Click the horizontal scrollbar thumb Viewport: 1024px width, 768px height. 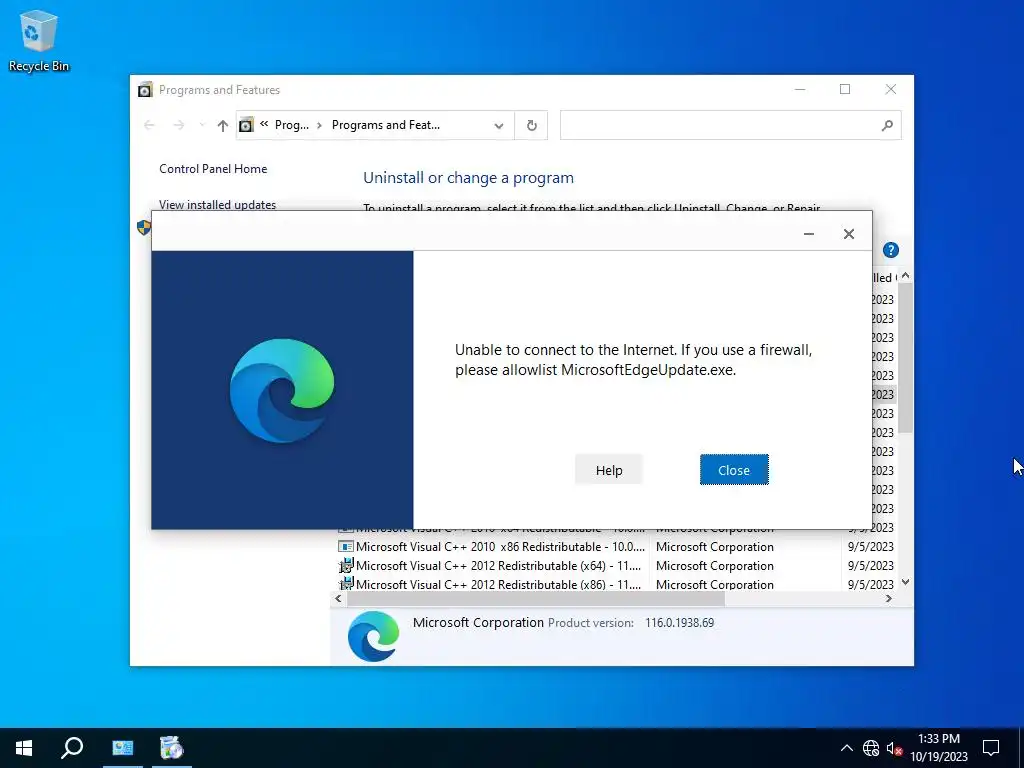pyautogui.click(x=536, y=598)
